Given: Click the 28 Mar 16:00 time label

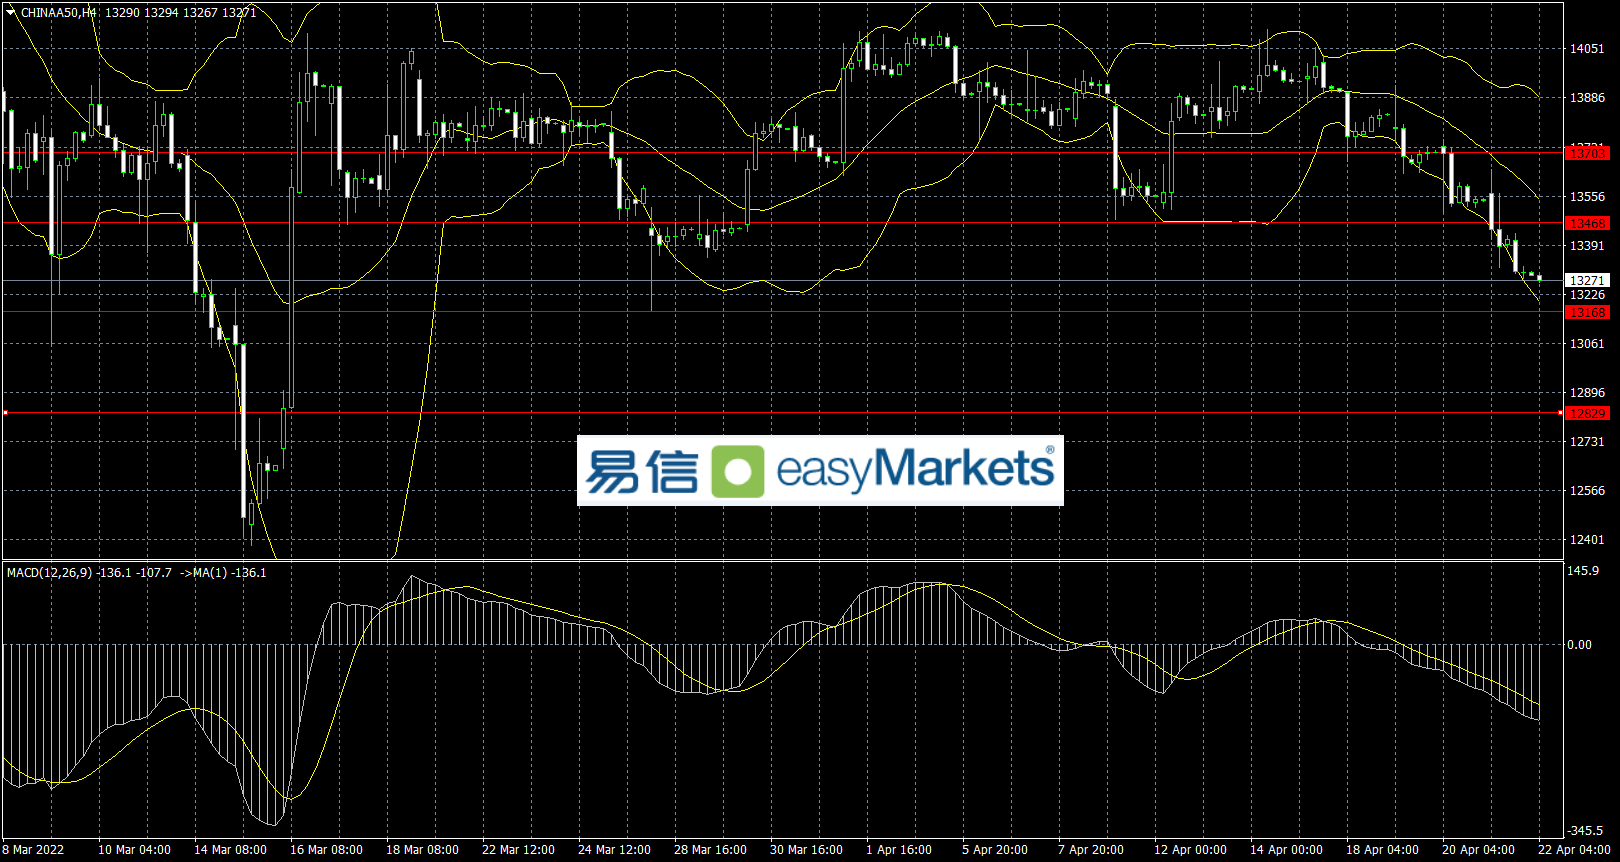Looking at the screenshot, I should (x=710, y=850).
